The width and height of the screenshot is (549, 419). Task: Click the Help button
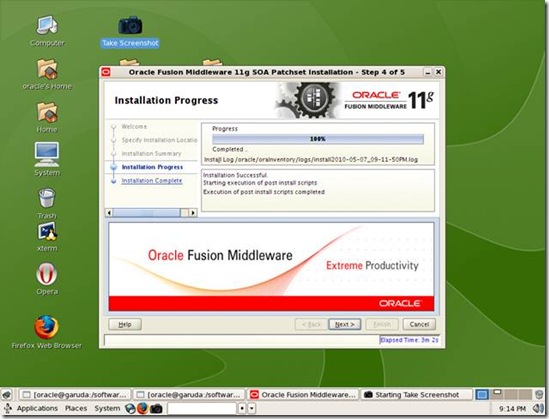click(125, 324)
